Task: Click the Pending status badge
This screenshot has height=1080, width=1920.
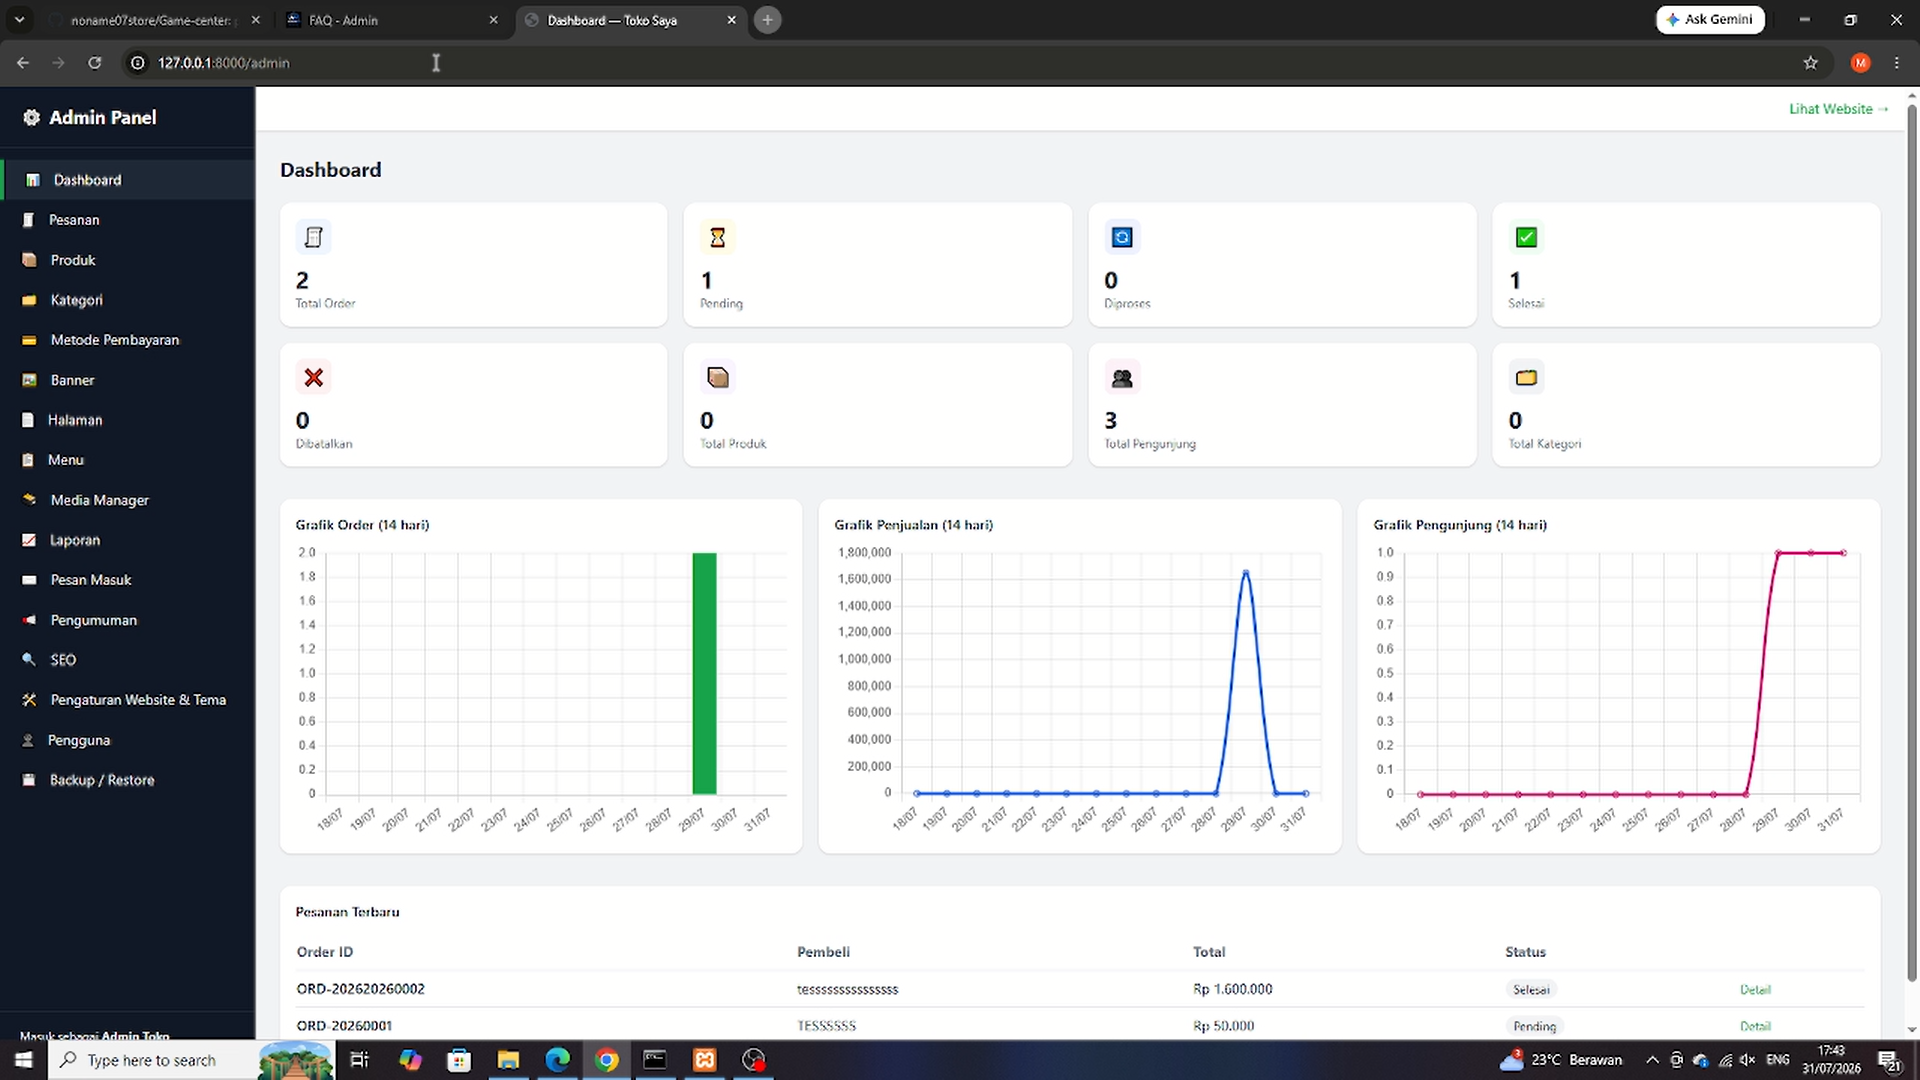Action: point(1534,1026)
